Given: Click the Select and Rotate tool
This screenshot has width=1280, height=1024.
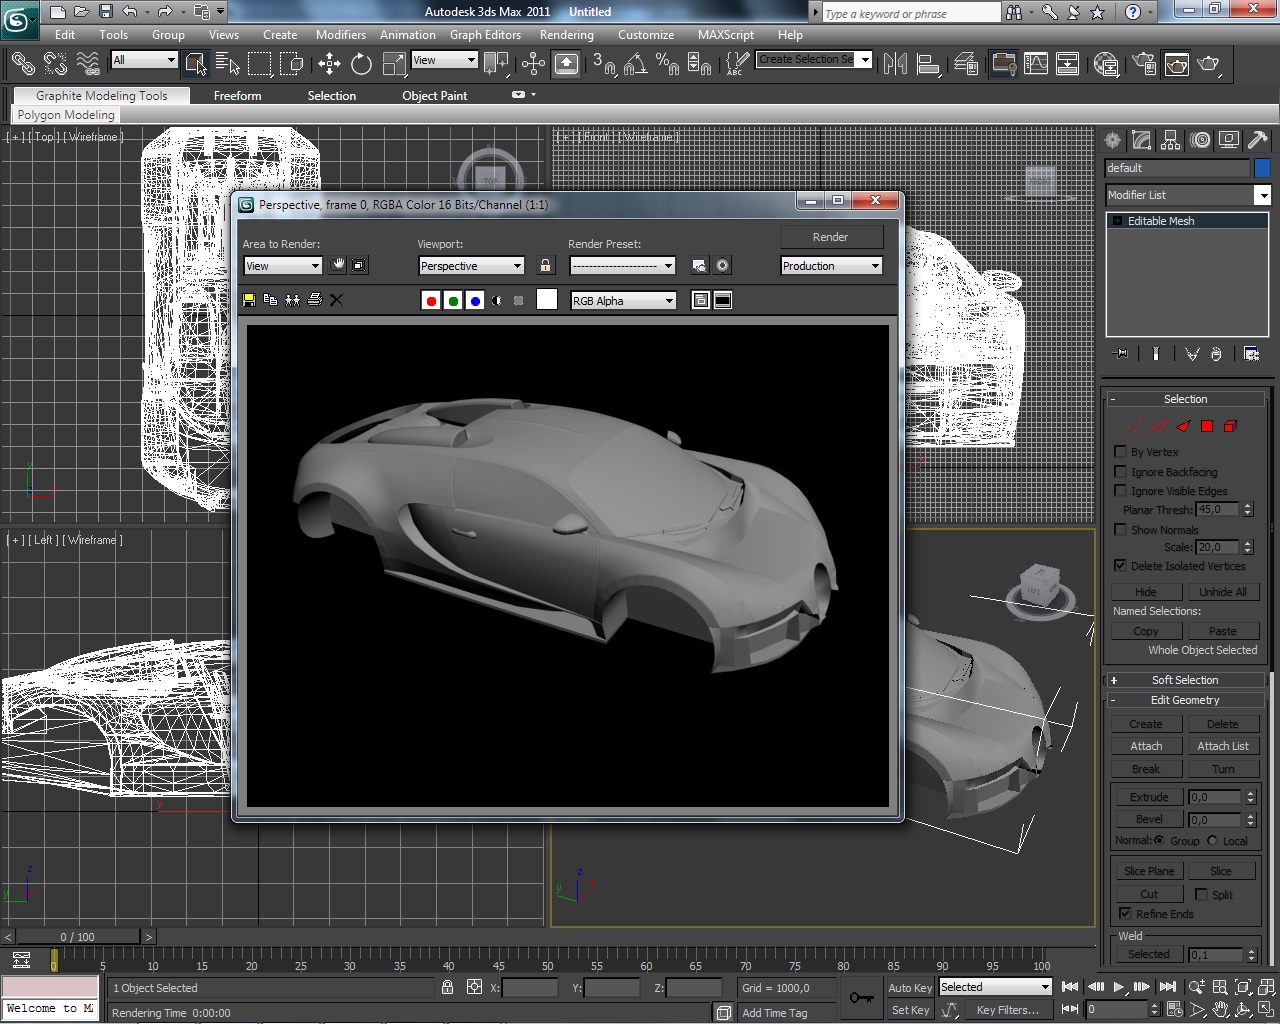Looking at the screenshot, I should click(361, 64).
